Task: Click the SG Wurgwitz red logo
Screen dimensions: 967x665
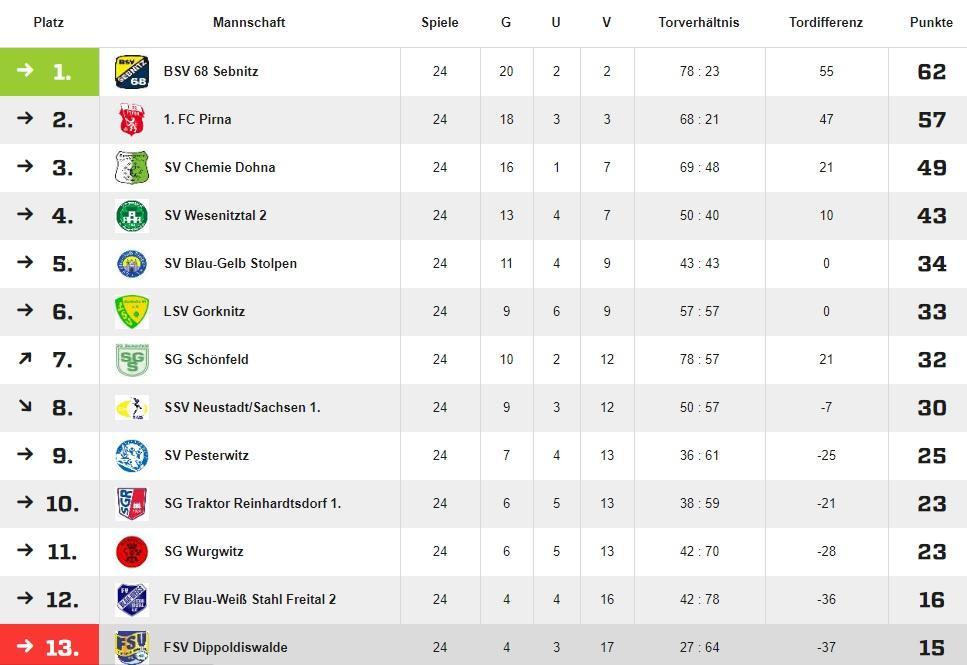Action: click(x=131, y=552)
